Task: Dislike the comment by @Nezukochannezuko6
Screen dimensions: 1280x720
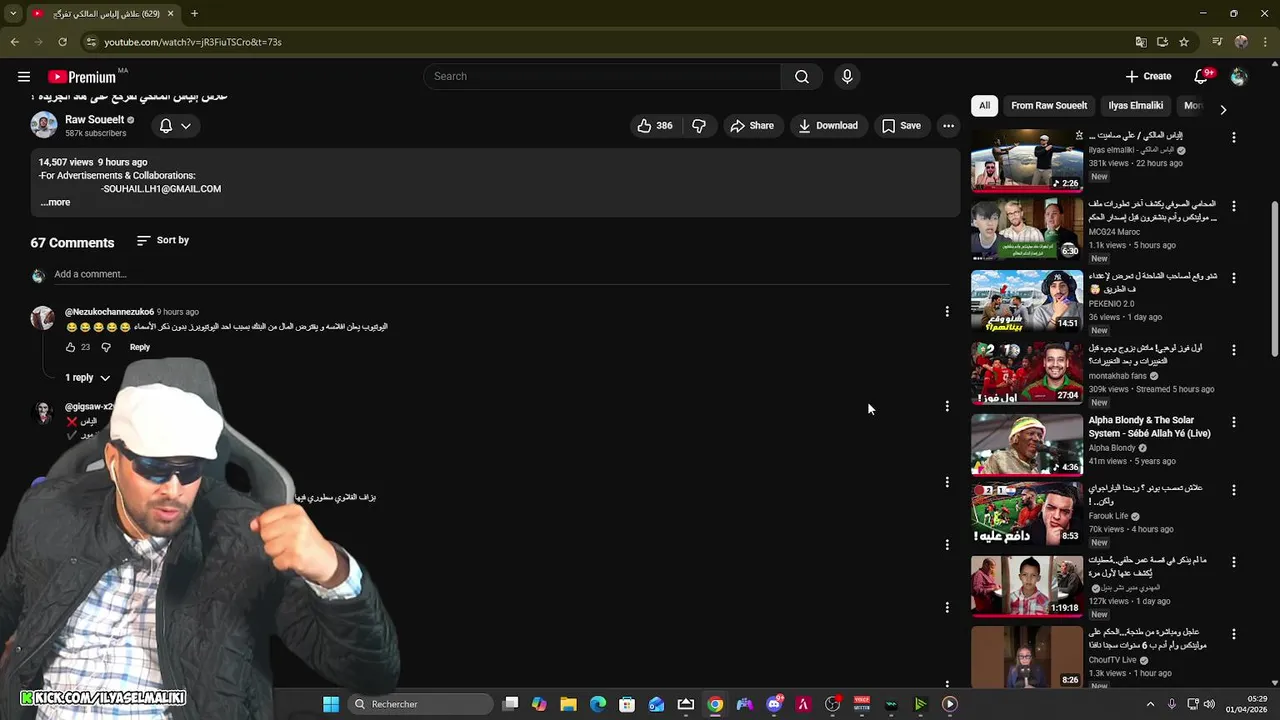Action: pos(106,347)
